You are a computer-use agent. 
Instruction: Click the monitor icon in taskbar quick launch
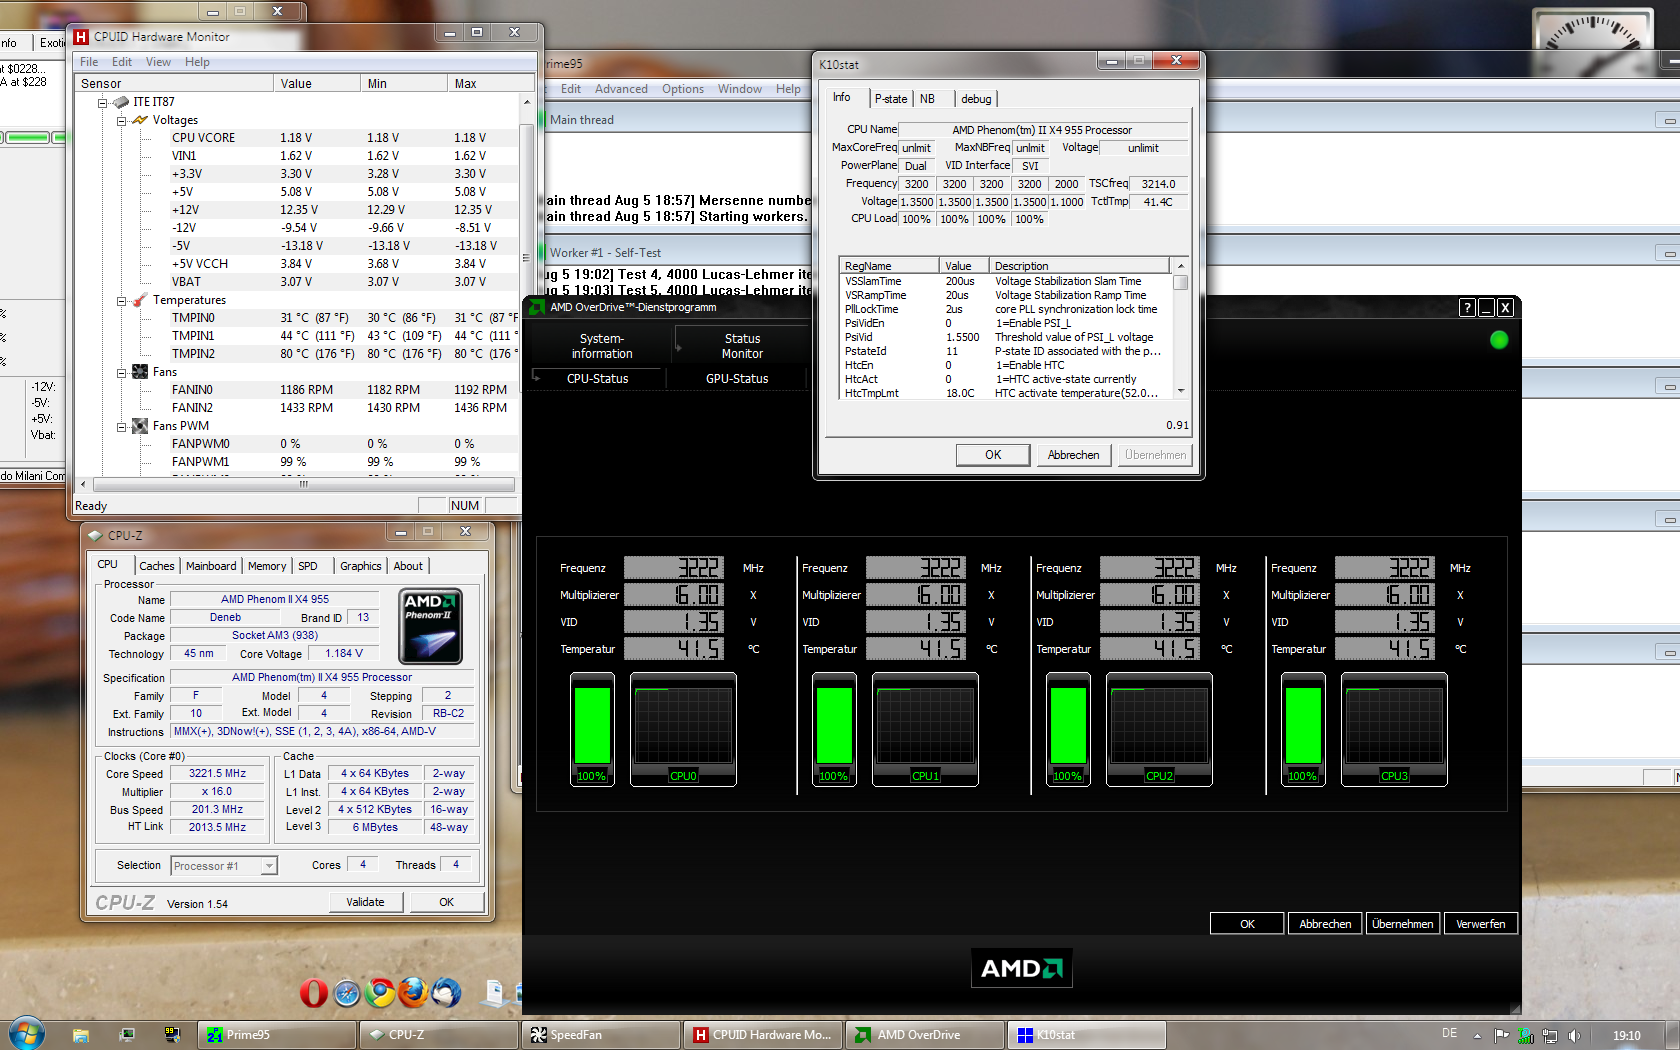127,1035
